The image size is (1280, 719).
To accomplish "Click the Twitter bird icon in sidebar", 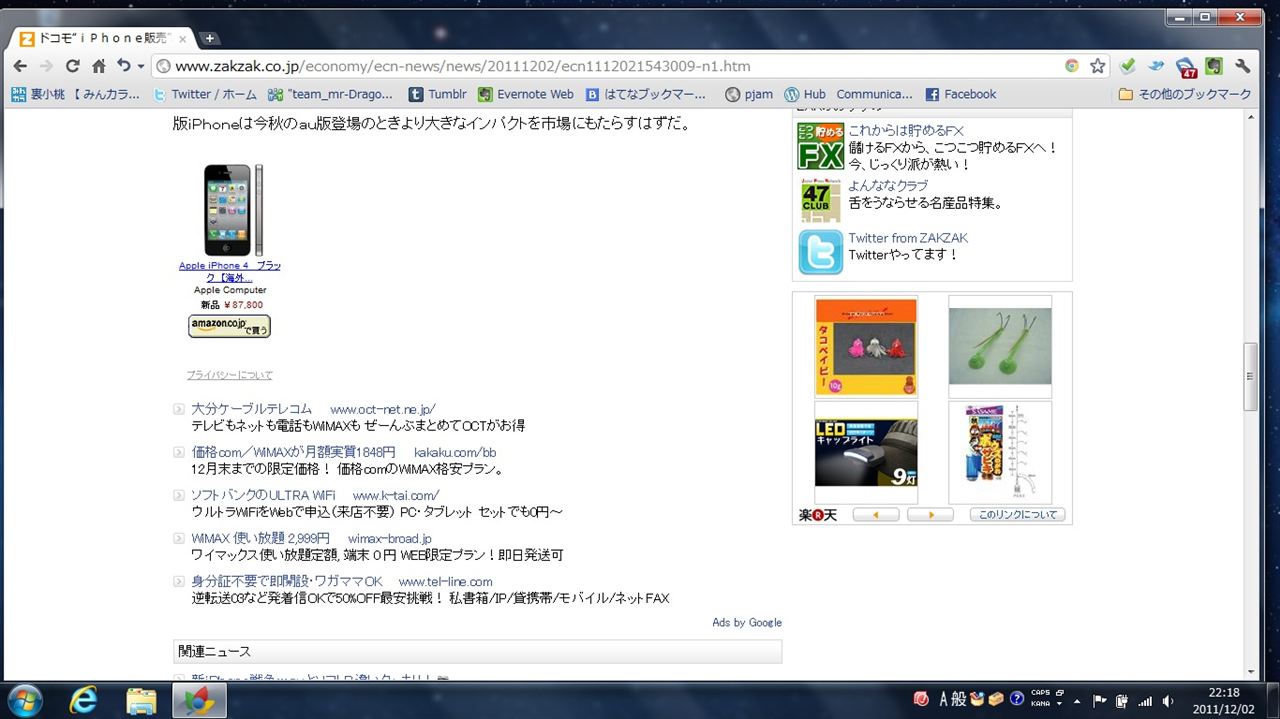I will [x=820, y=252].
